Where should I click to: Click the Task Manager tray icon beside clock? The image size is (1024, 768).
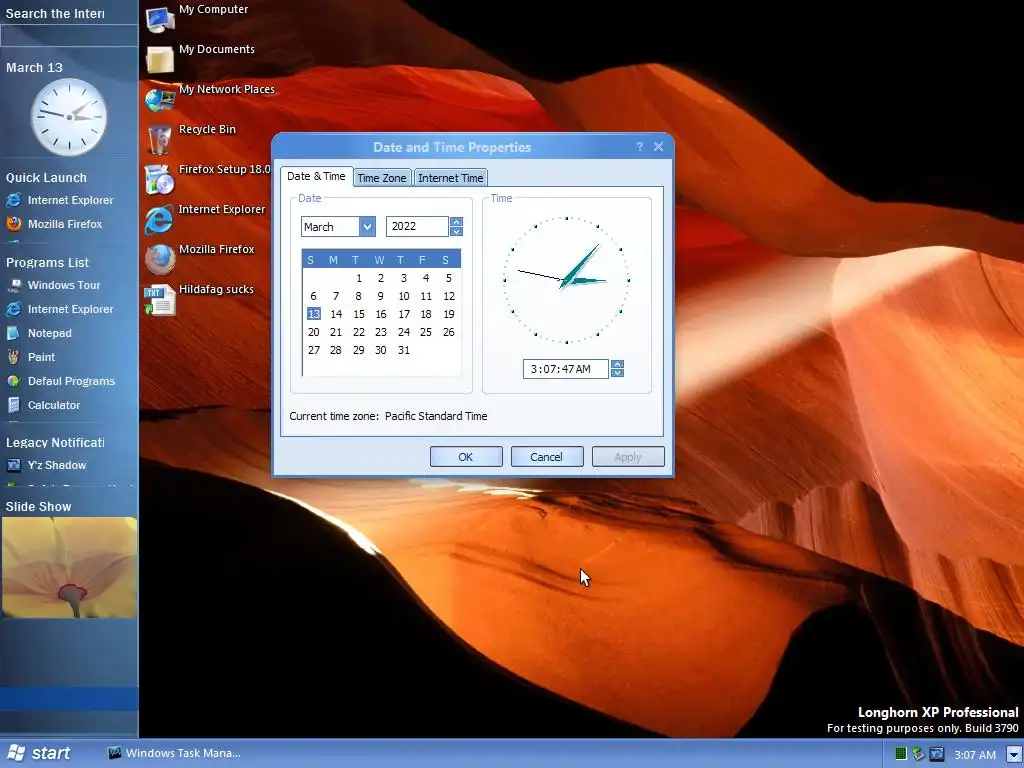[x=936, y=754]
